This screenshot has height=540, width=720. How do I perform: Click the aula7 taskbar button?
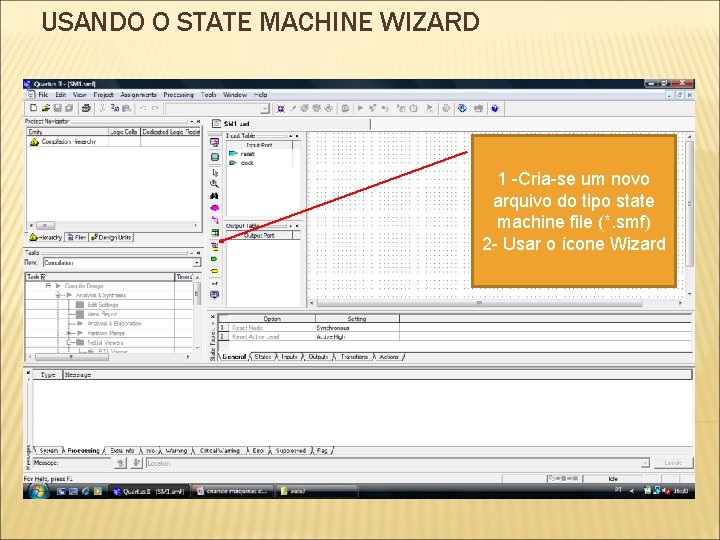(x=317, y=491)
